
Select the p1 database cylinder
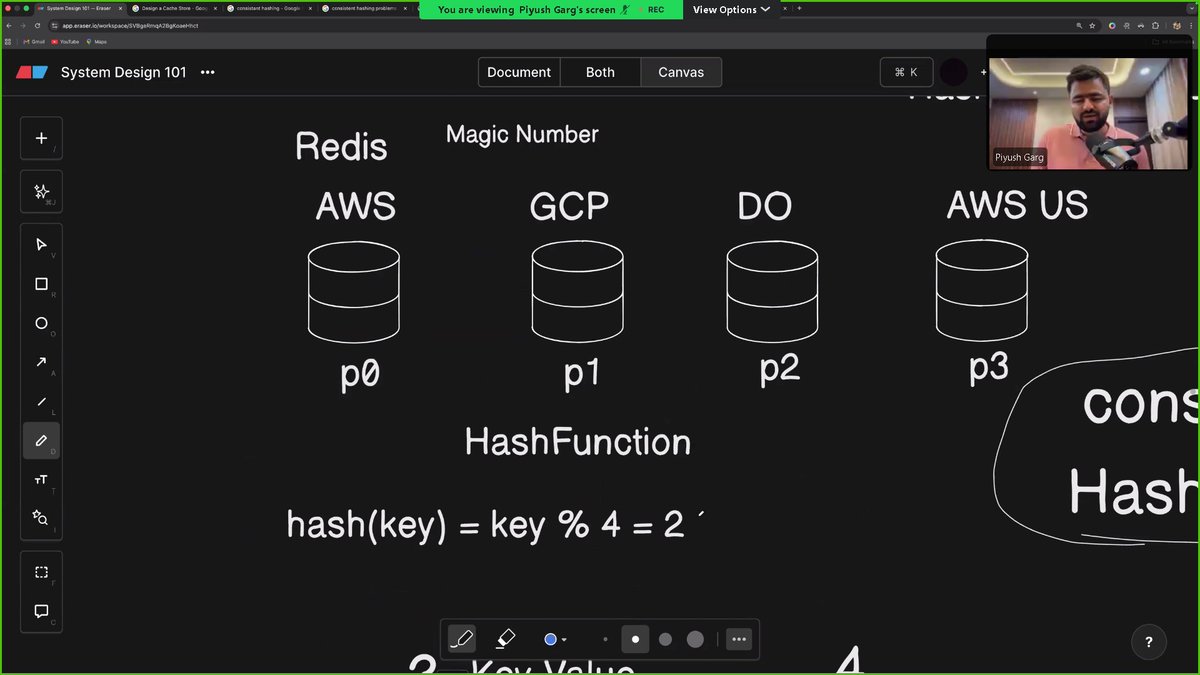pyautogui.click(x=577, y=290)
